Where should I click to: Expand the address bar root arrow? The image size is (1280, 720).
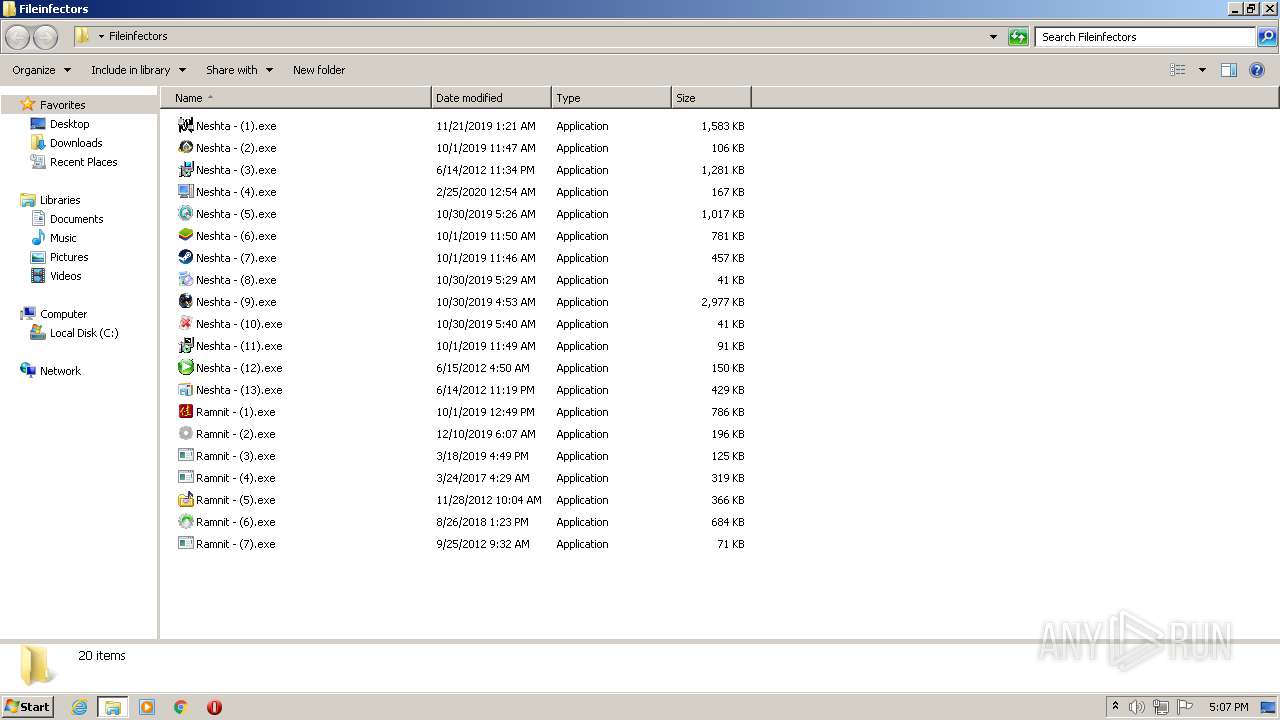[x=101, y=37]
